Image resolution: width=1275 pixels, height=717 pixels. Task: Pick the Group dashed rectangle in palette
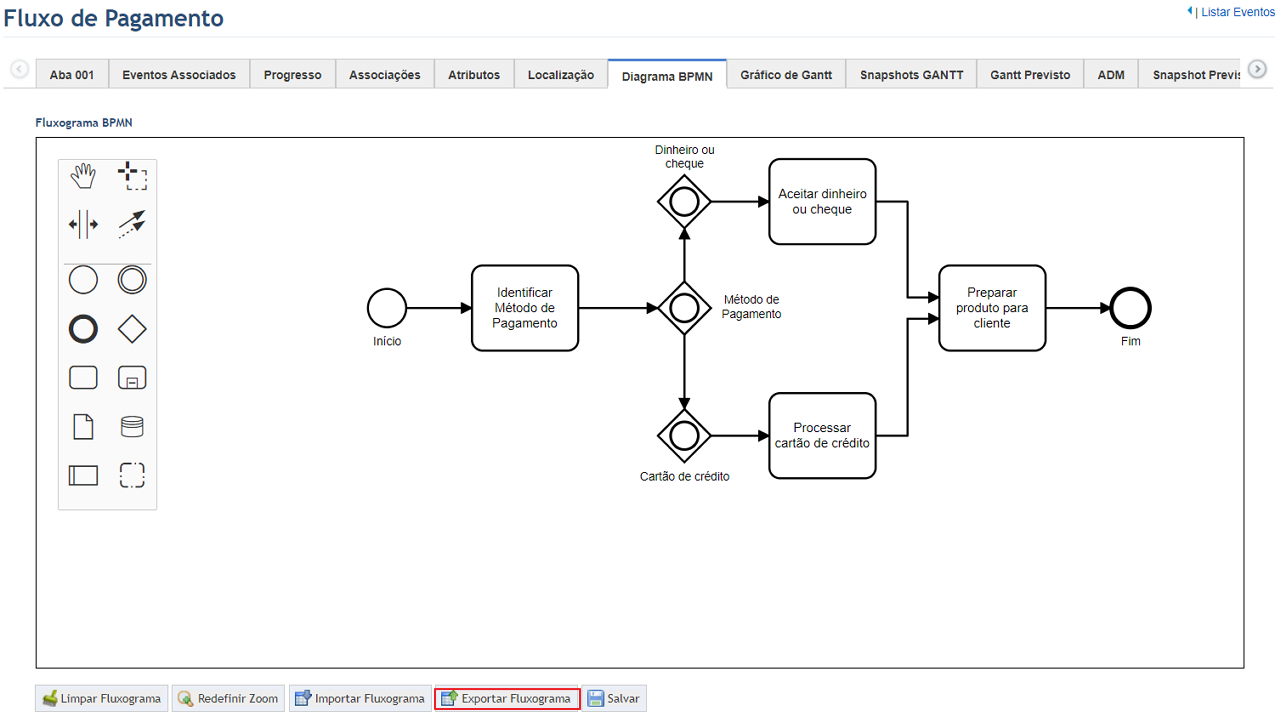pos(132,475)
